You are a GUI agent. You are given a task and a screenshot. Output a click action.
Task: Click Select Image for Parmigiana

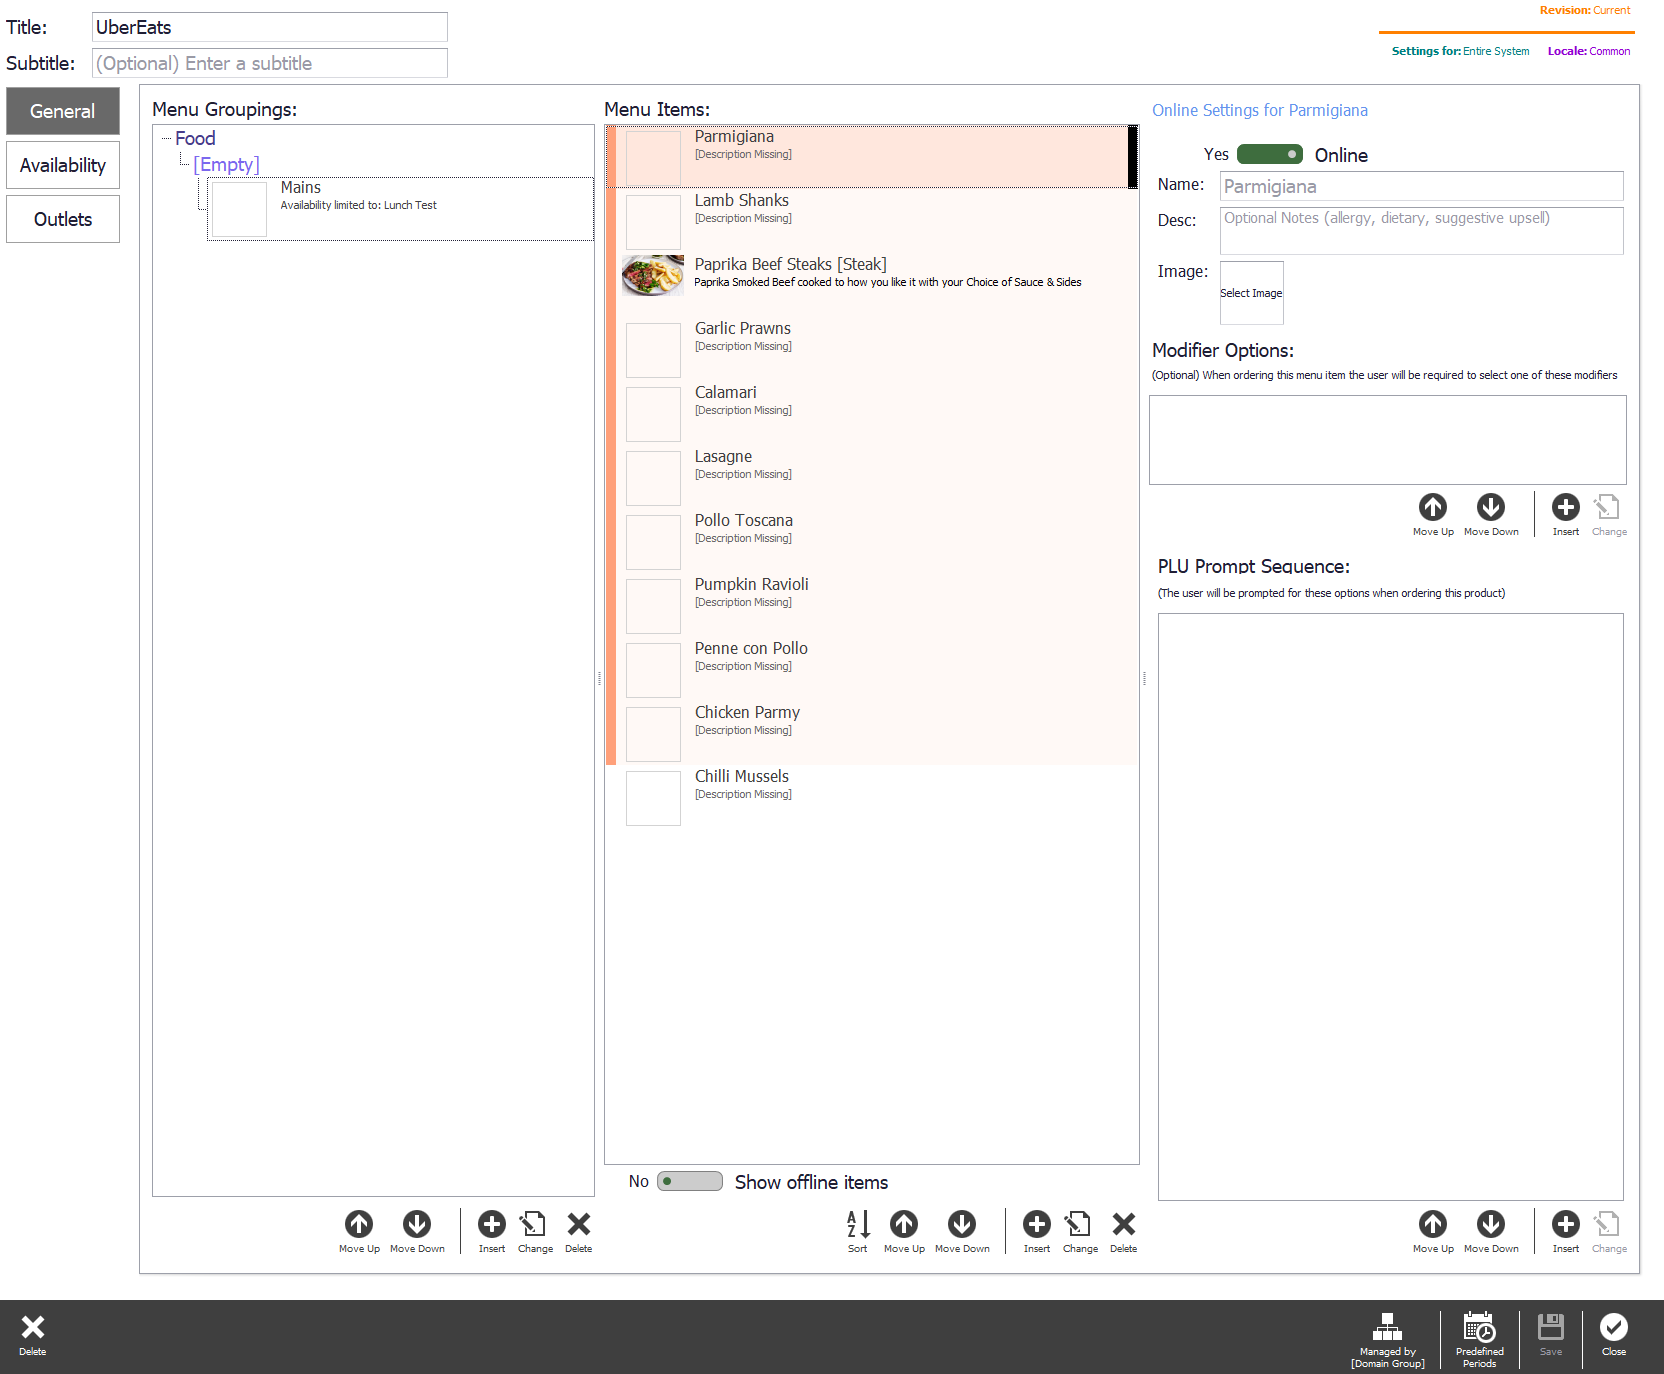pos(1251,293)
